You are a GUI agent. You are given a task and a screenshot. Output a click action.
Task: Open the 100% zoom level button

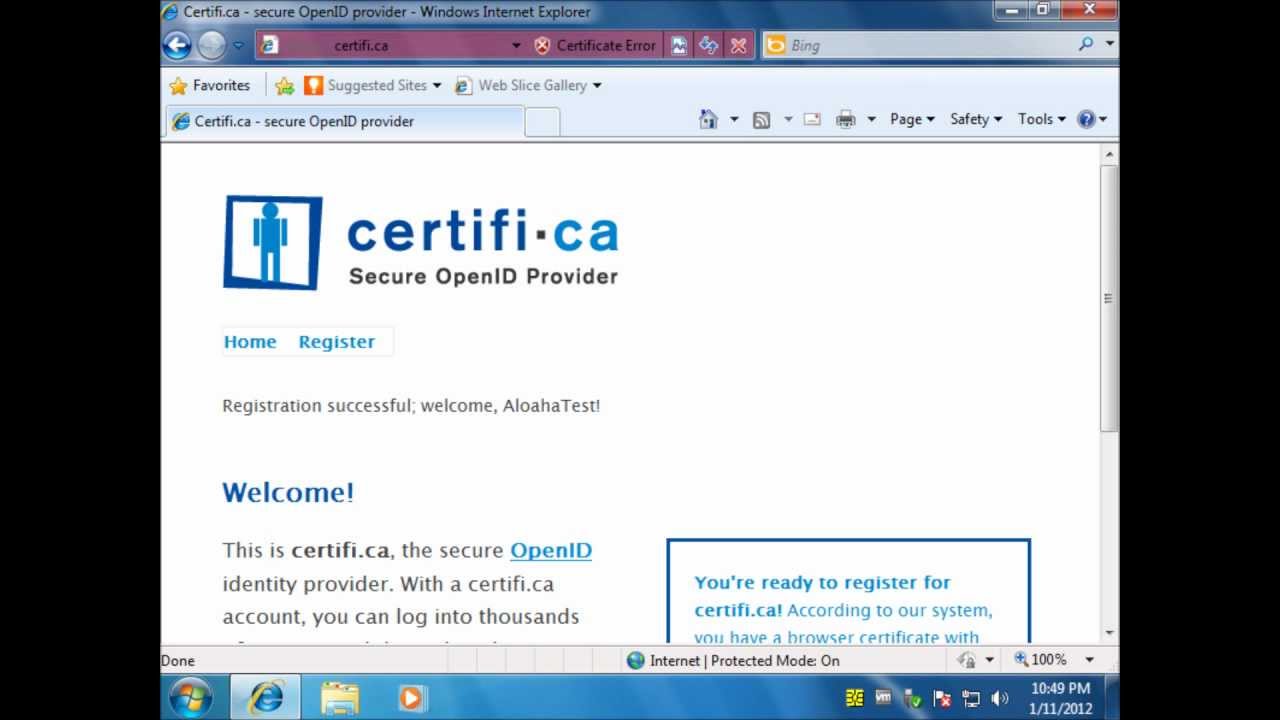pyautogui.click(x=1041, y=660)
